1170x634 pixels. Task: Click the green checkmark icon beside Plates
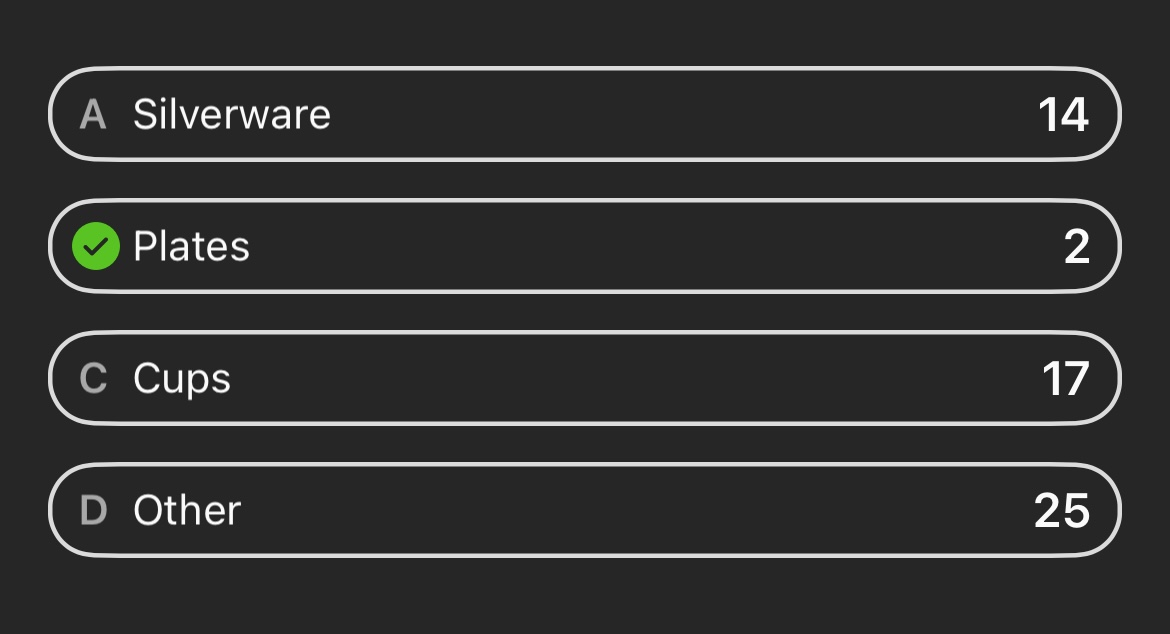[x=96, y=246]
